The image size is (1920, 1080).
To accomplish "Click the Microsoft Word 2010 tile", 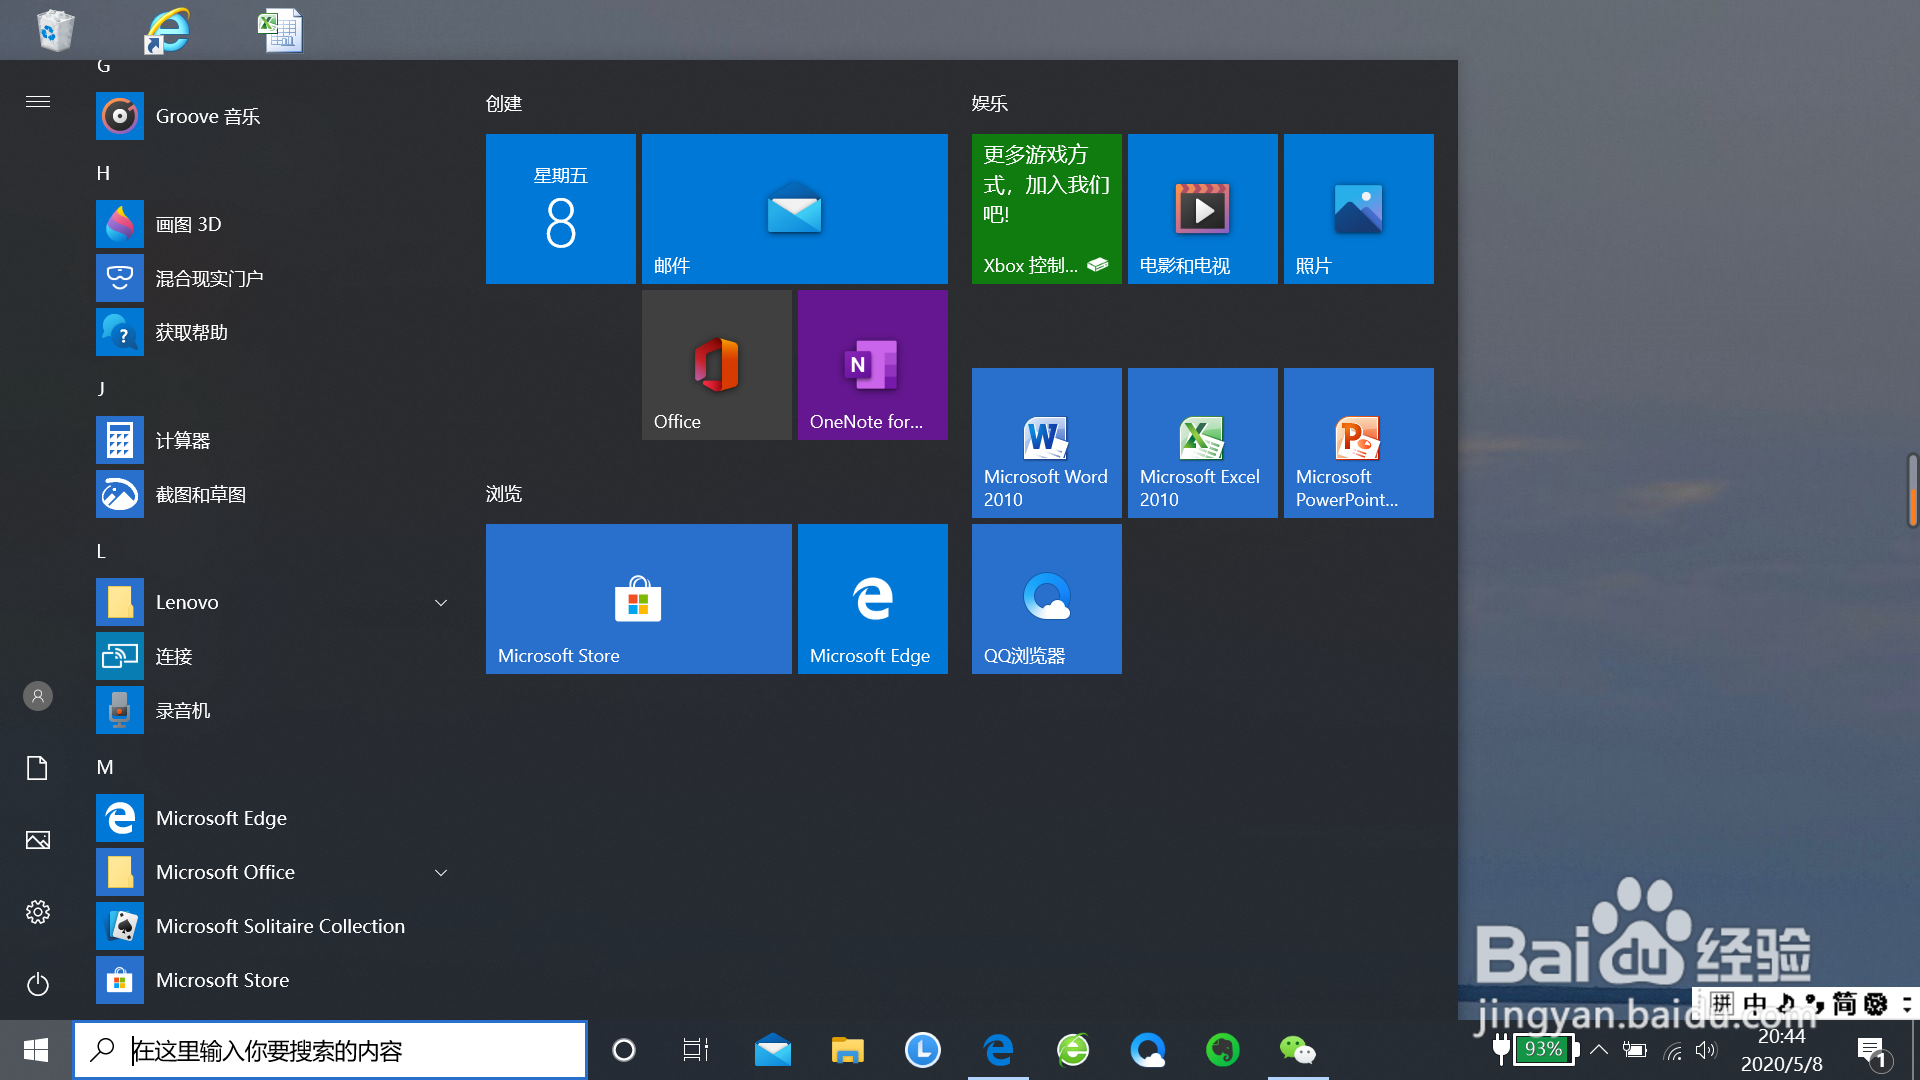I will point(1046,443).
